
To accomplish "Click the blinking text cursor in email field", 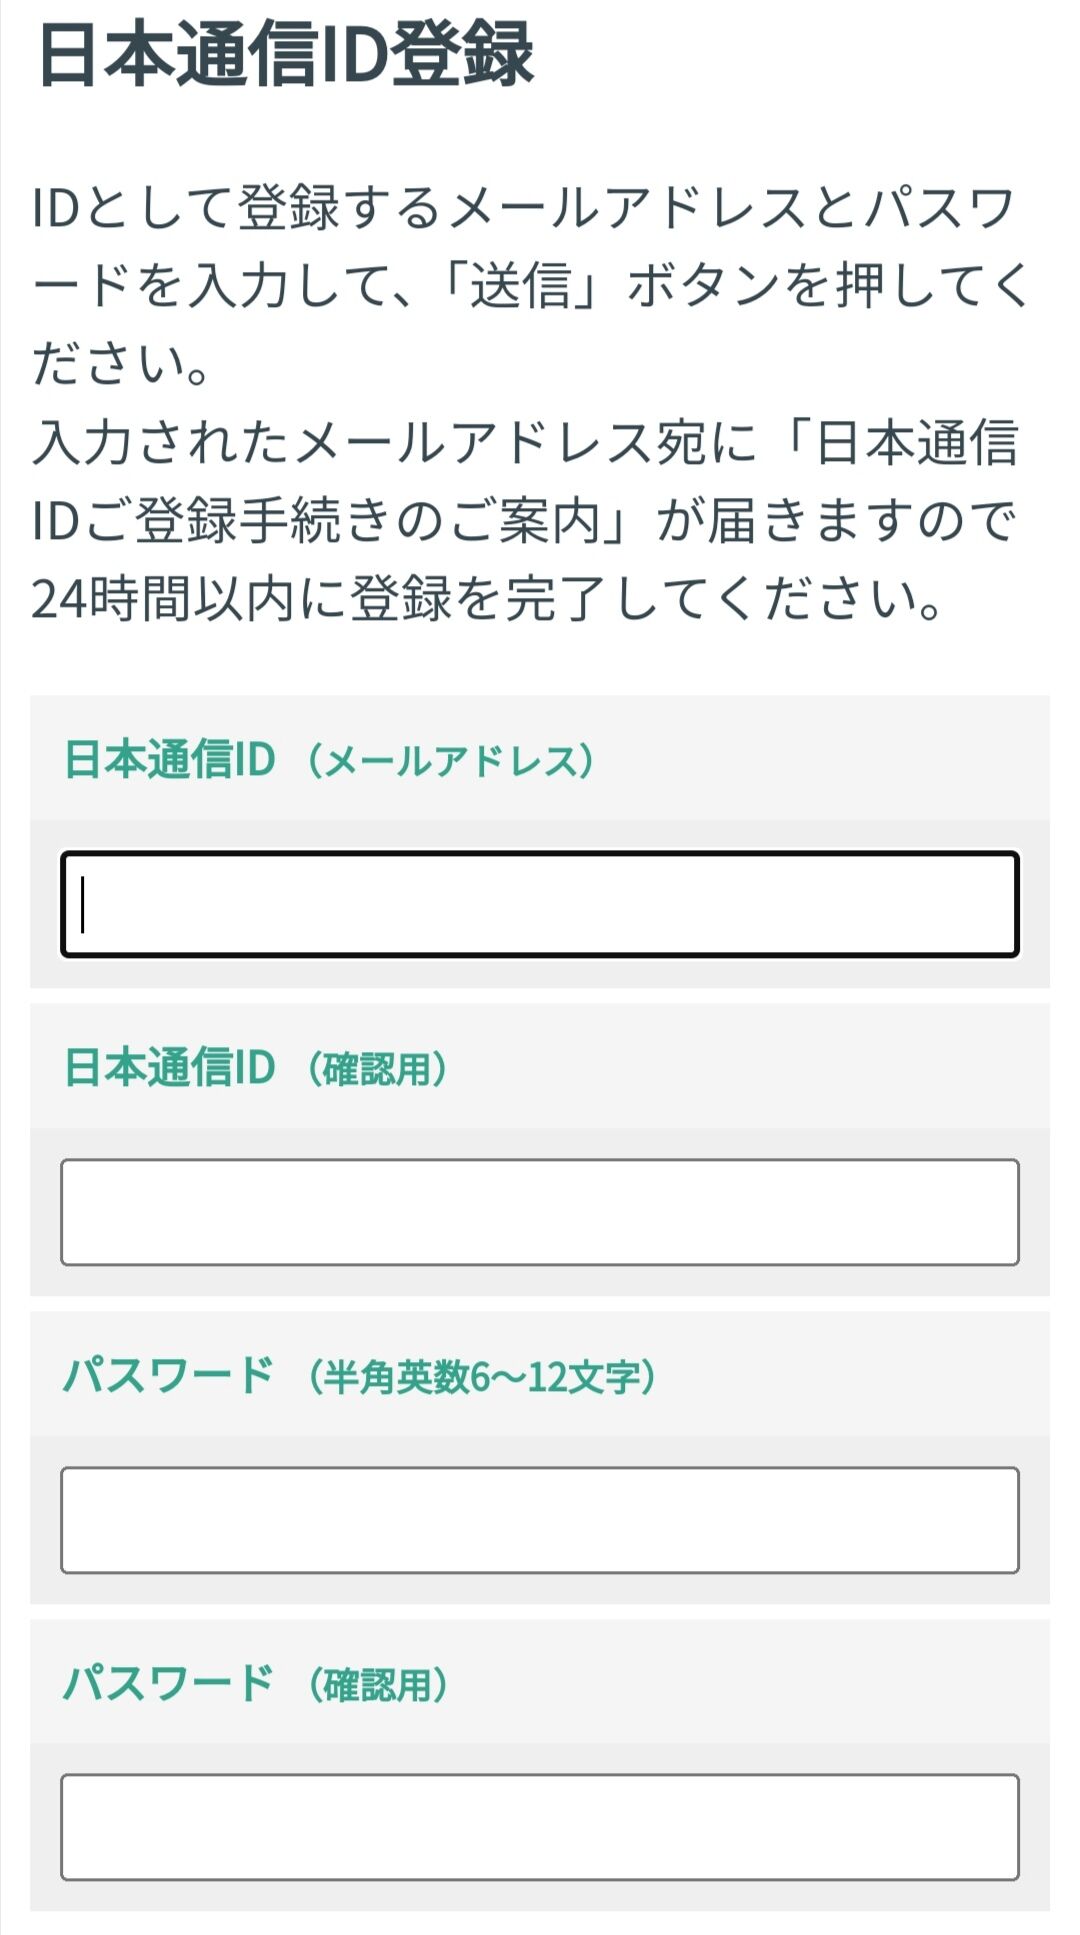I will point(83,904).
